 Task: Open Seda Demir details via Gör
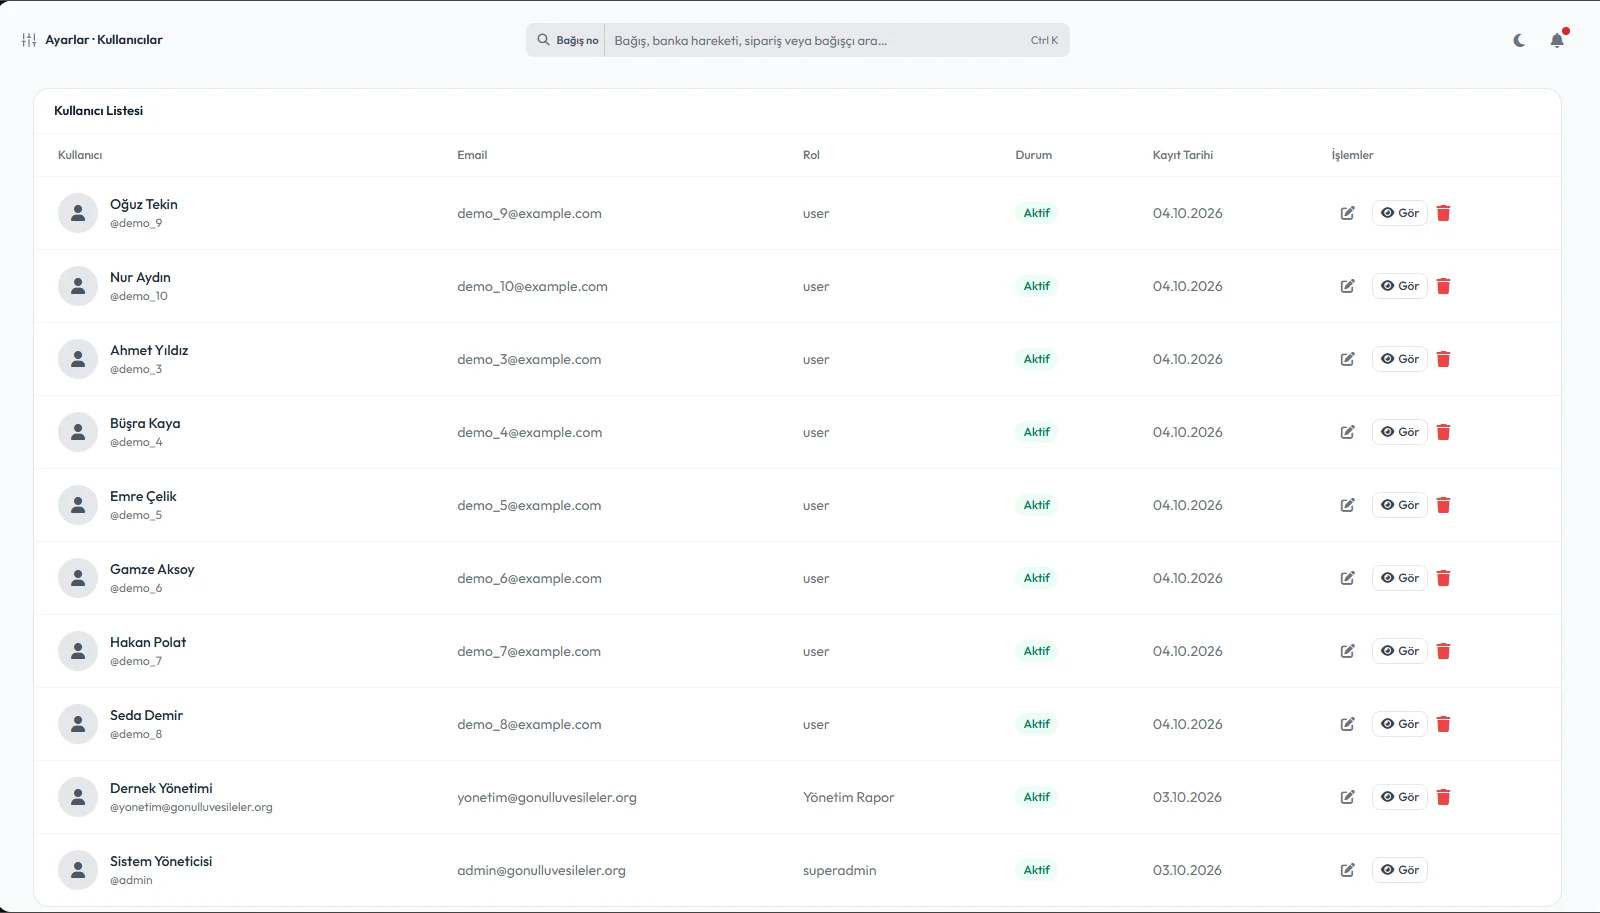click(x=1400, y=724)
